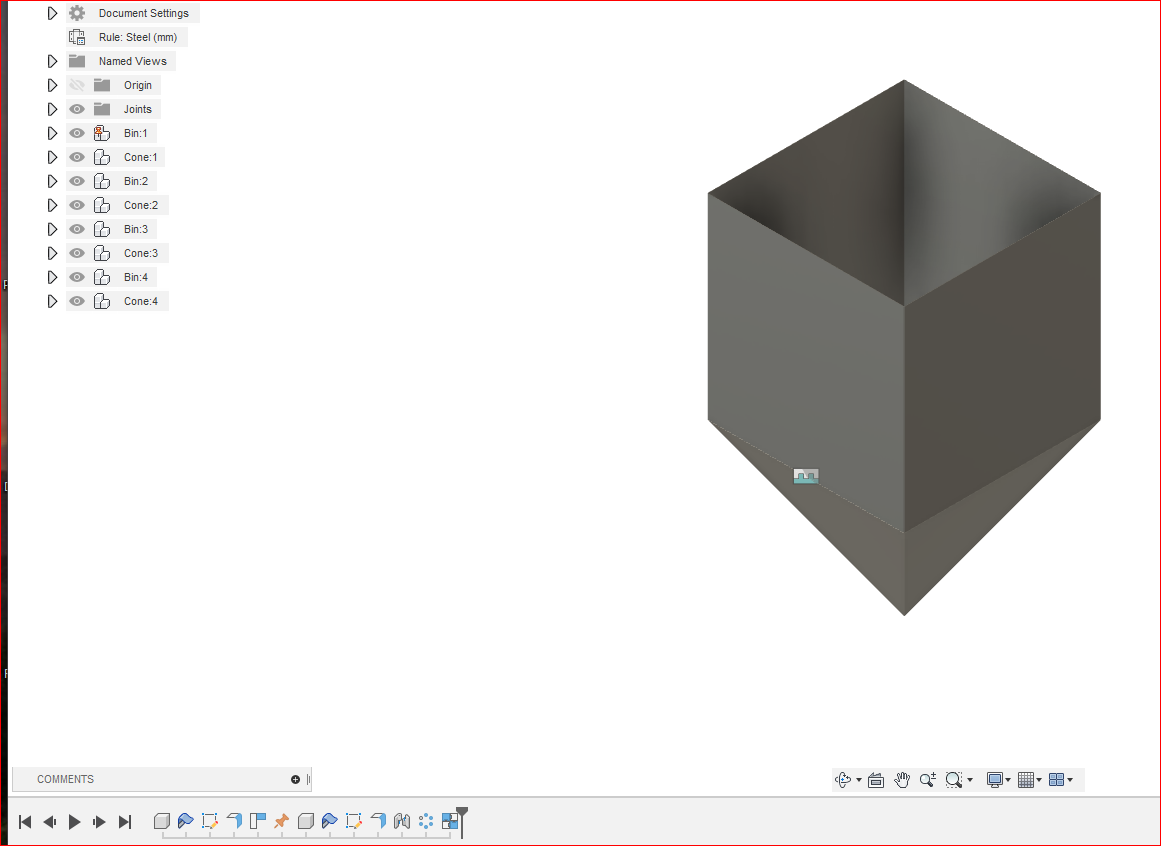
Task: Open the Orbit type dropdown arrow
Action: [x=858, y=780]
